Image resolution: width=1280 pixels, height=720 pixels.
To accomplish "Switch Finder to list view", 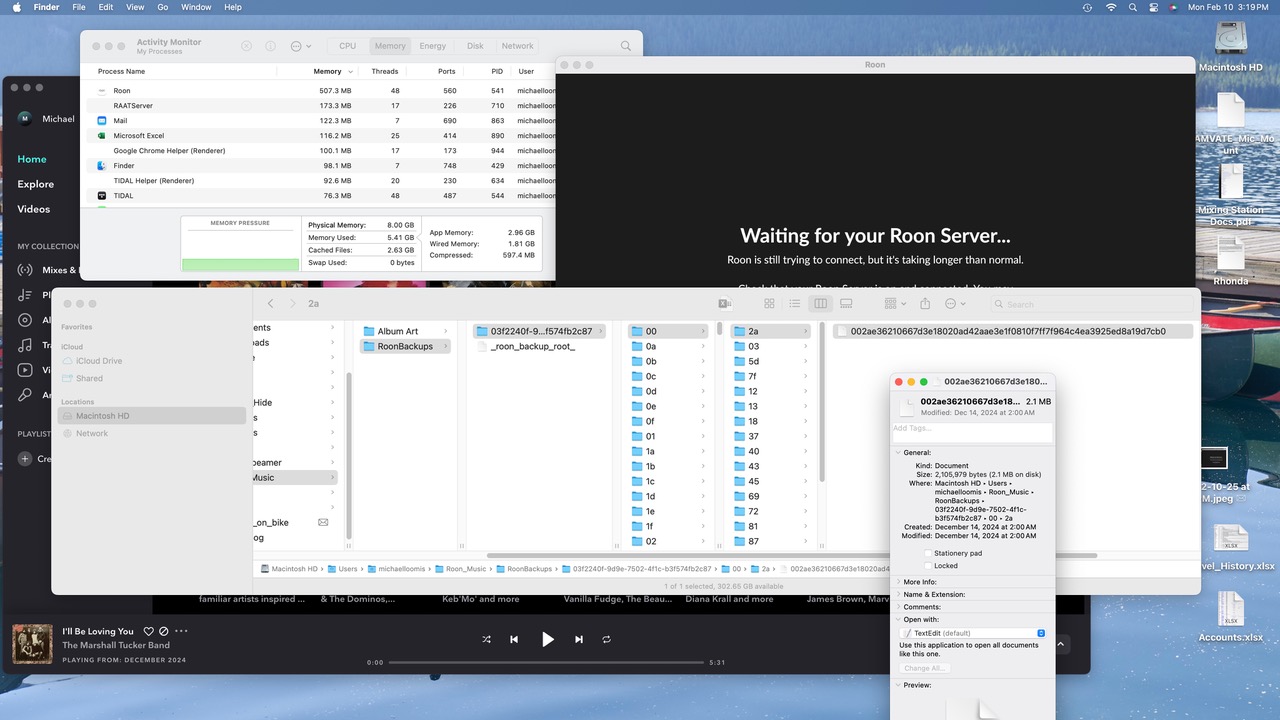I will pyautogui.click(x=794, y=303).
